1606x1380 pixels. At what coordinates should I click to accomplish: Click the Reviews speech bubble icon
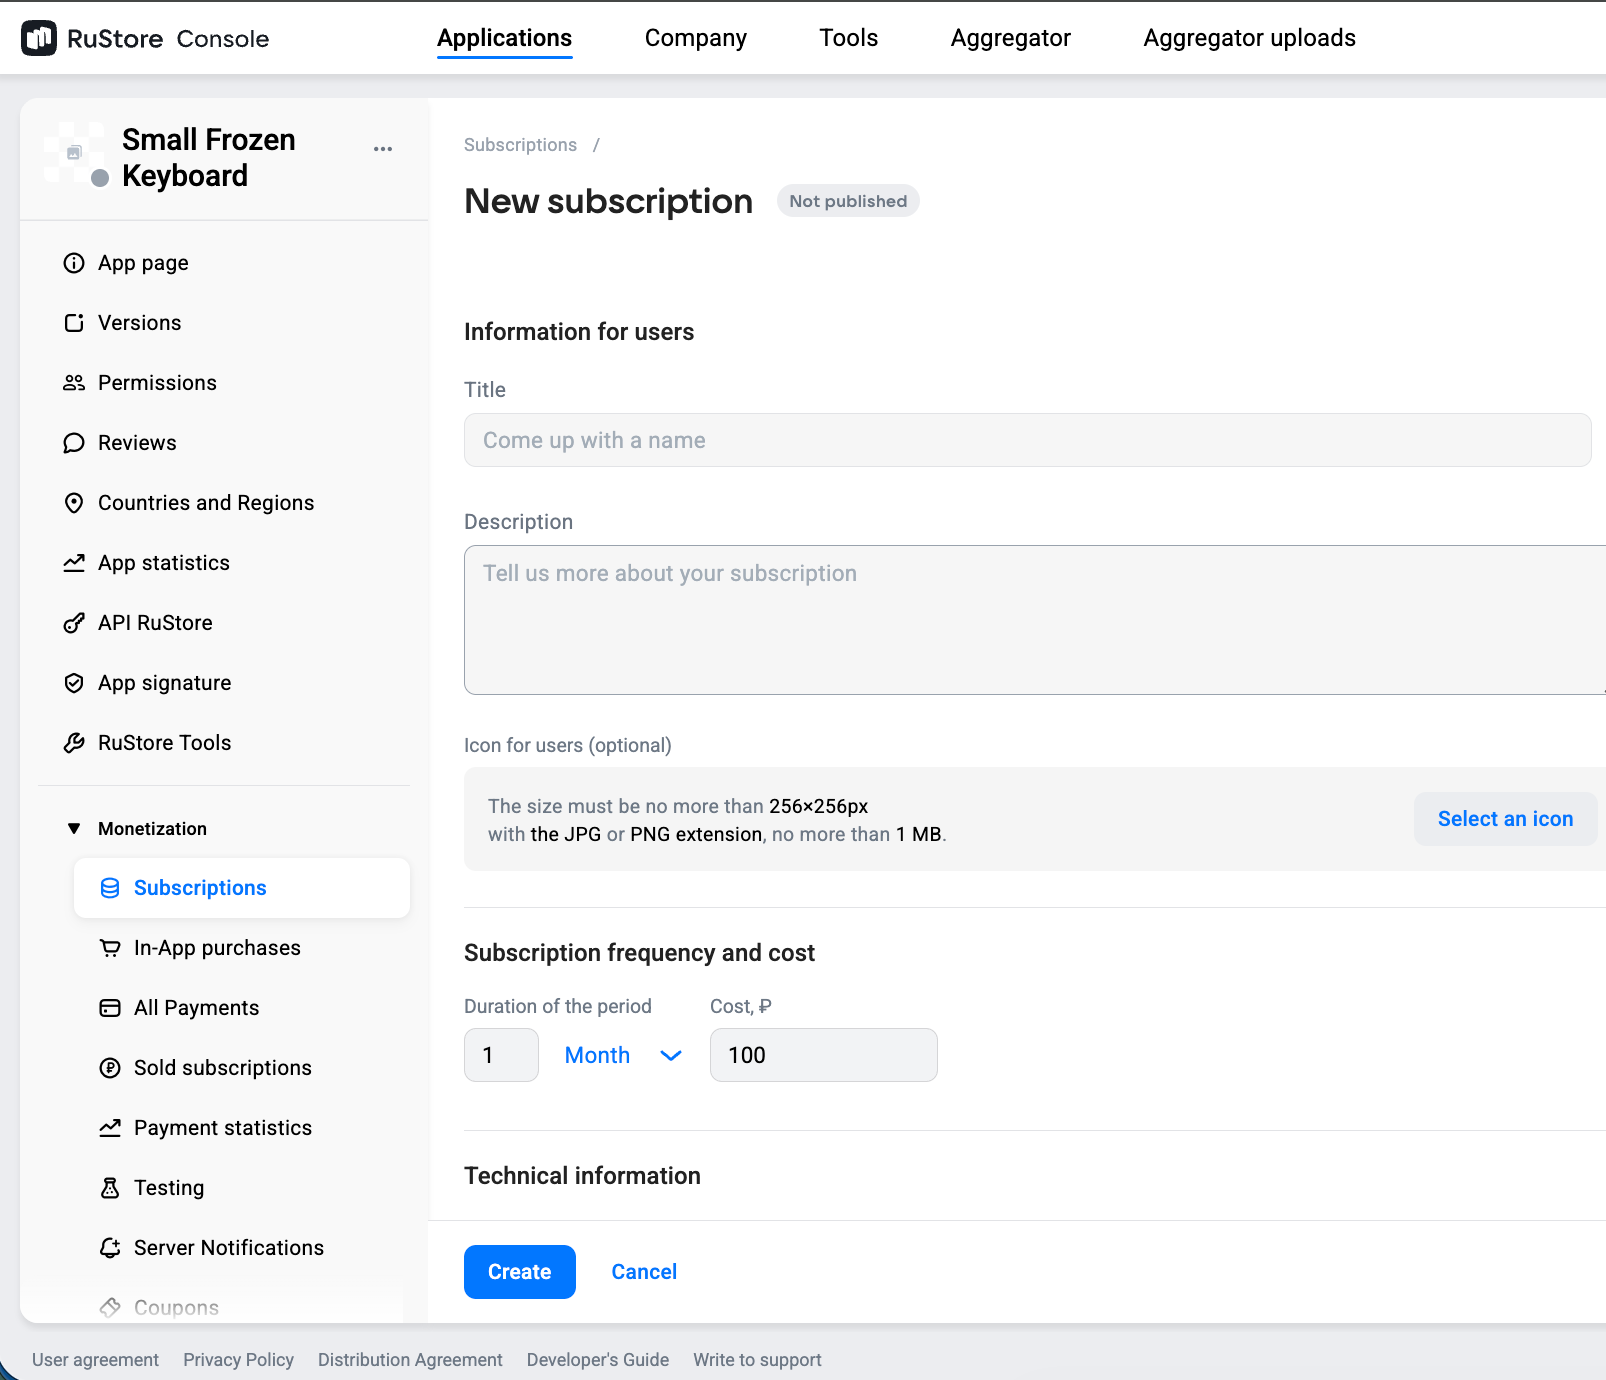tap(74, 443)
